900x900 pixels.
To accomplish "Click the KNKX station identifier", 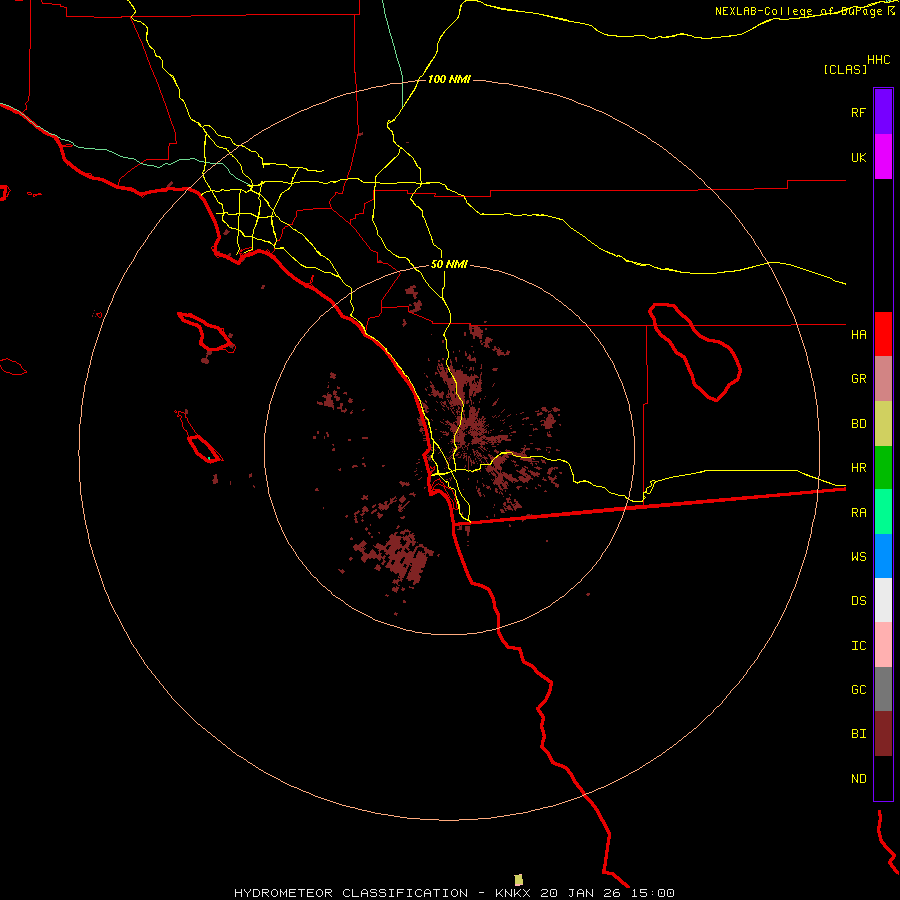I will (513, 893).
